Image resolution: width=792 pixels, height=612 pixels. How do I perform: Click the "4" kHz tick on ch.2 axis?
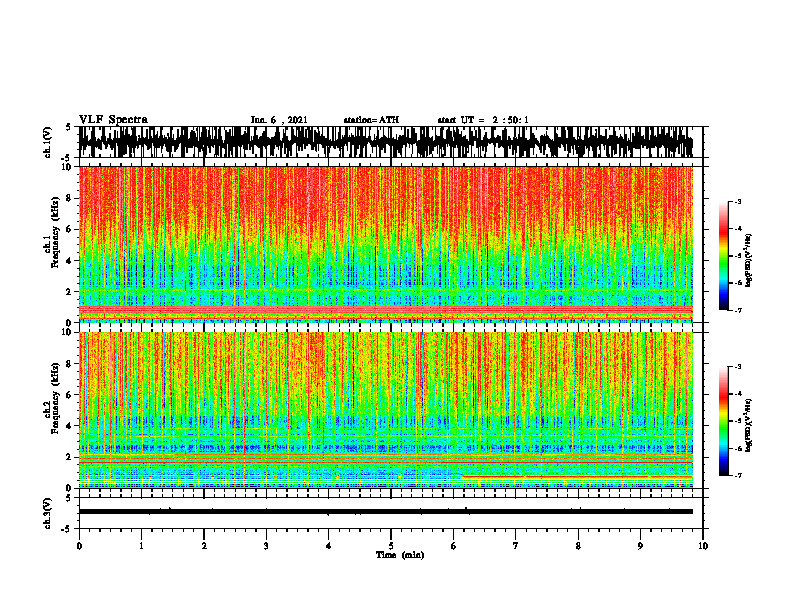click(x=70, y=426)
